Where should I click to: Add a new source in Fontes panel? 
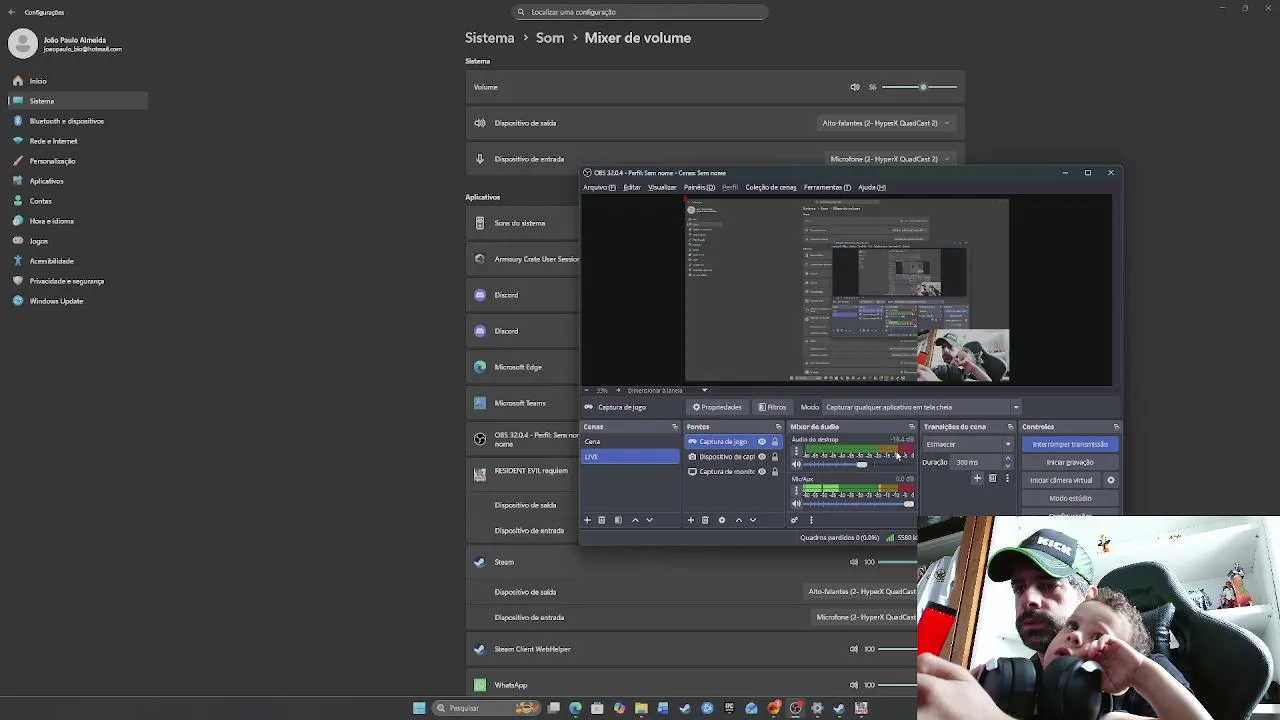690,520
